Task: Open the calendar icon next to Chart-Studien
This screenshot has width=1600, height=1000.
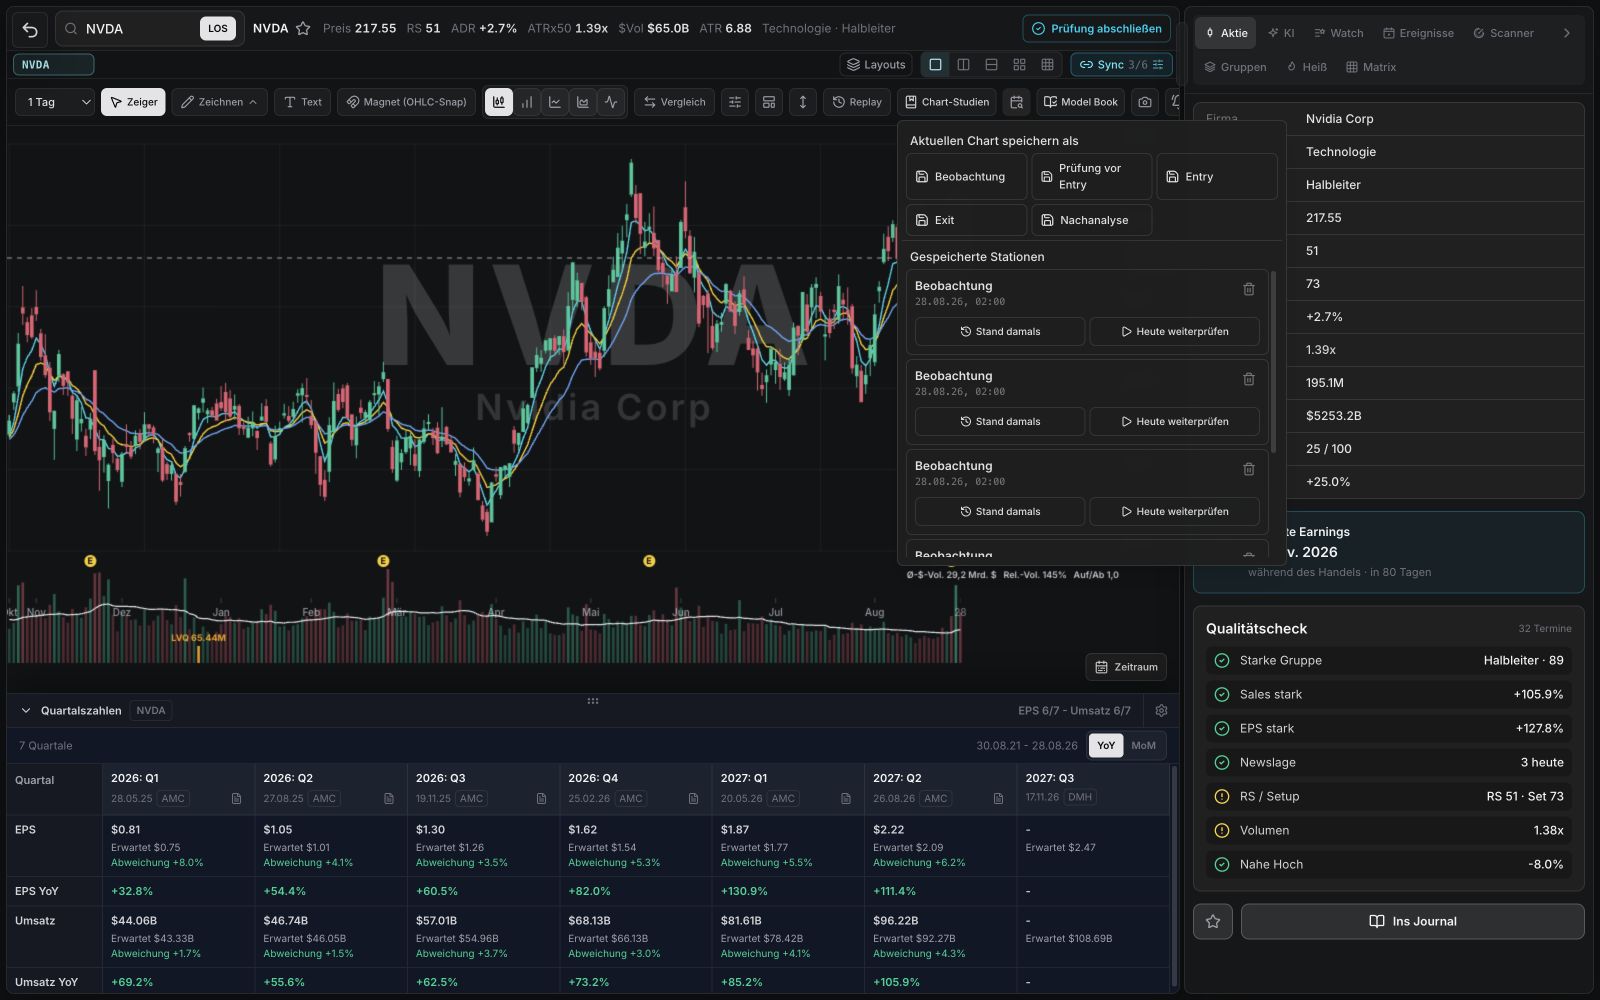Action: click(1016, 102)
